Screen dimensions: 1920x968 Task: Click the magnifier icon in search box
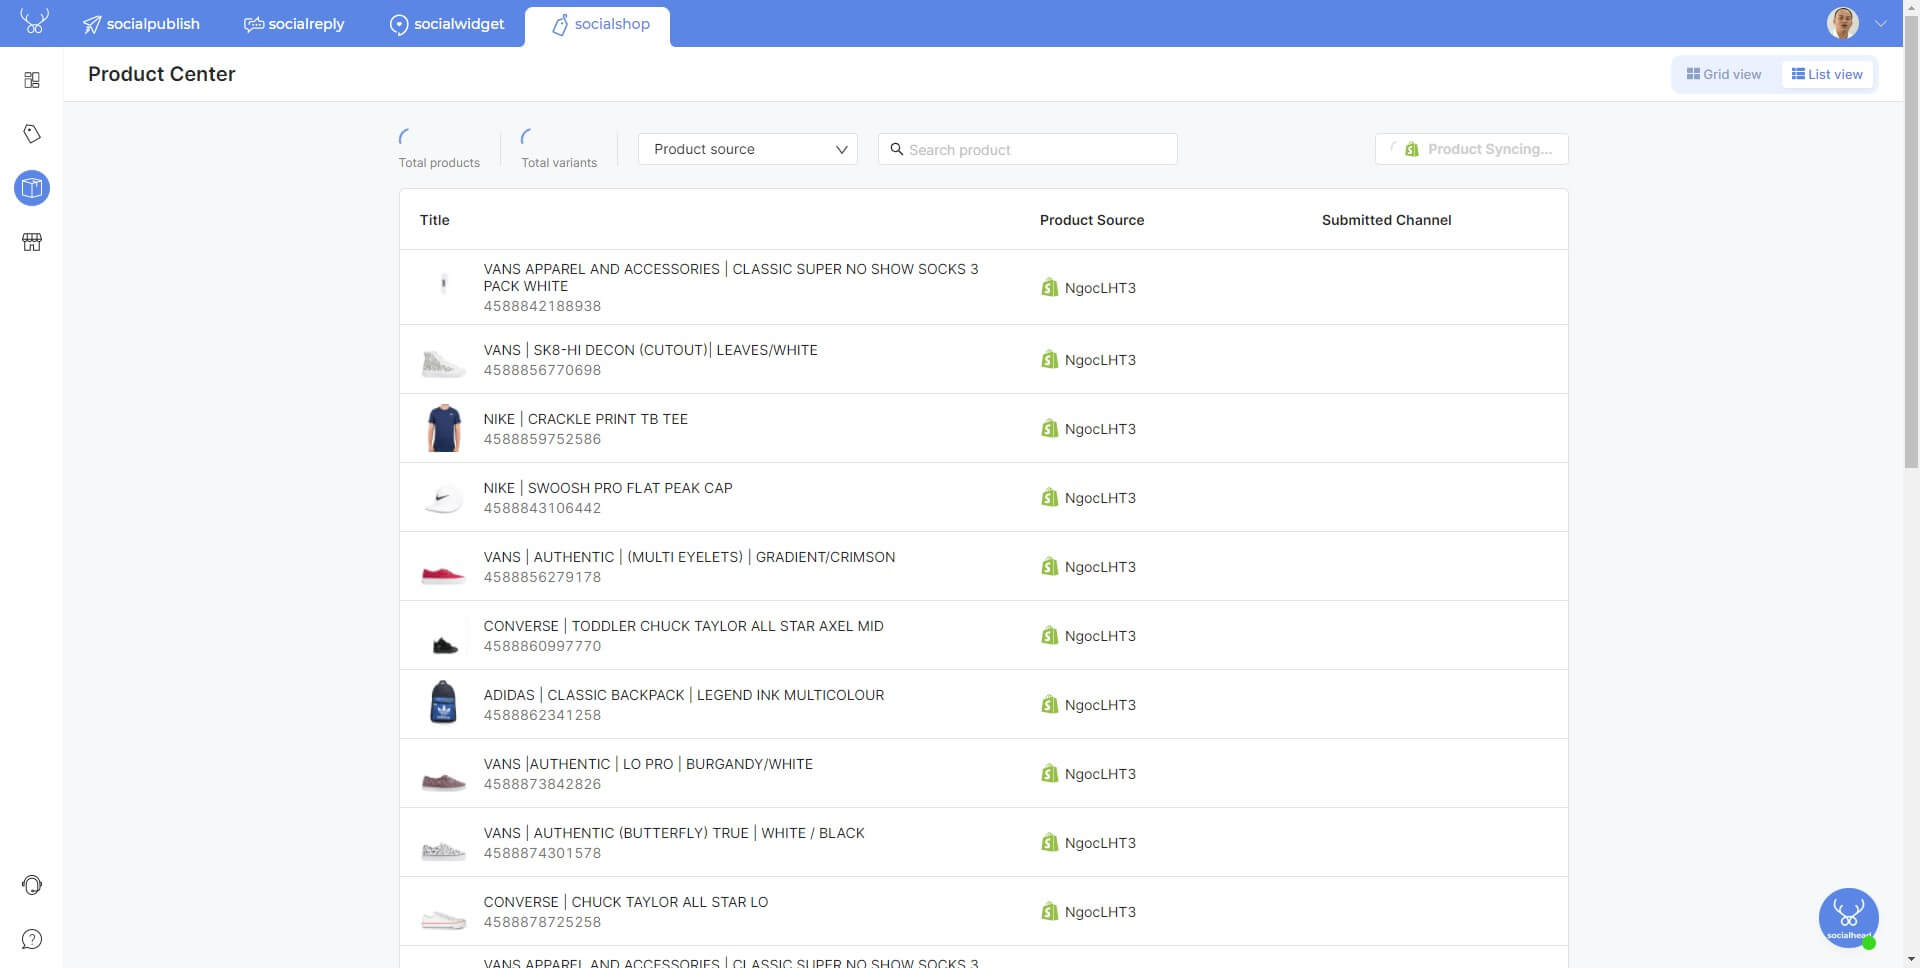click(x=897, y=149)
